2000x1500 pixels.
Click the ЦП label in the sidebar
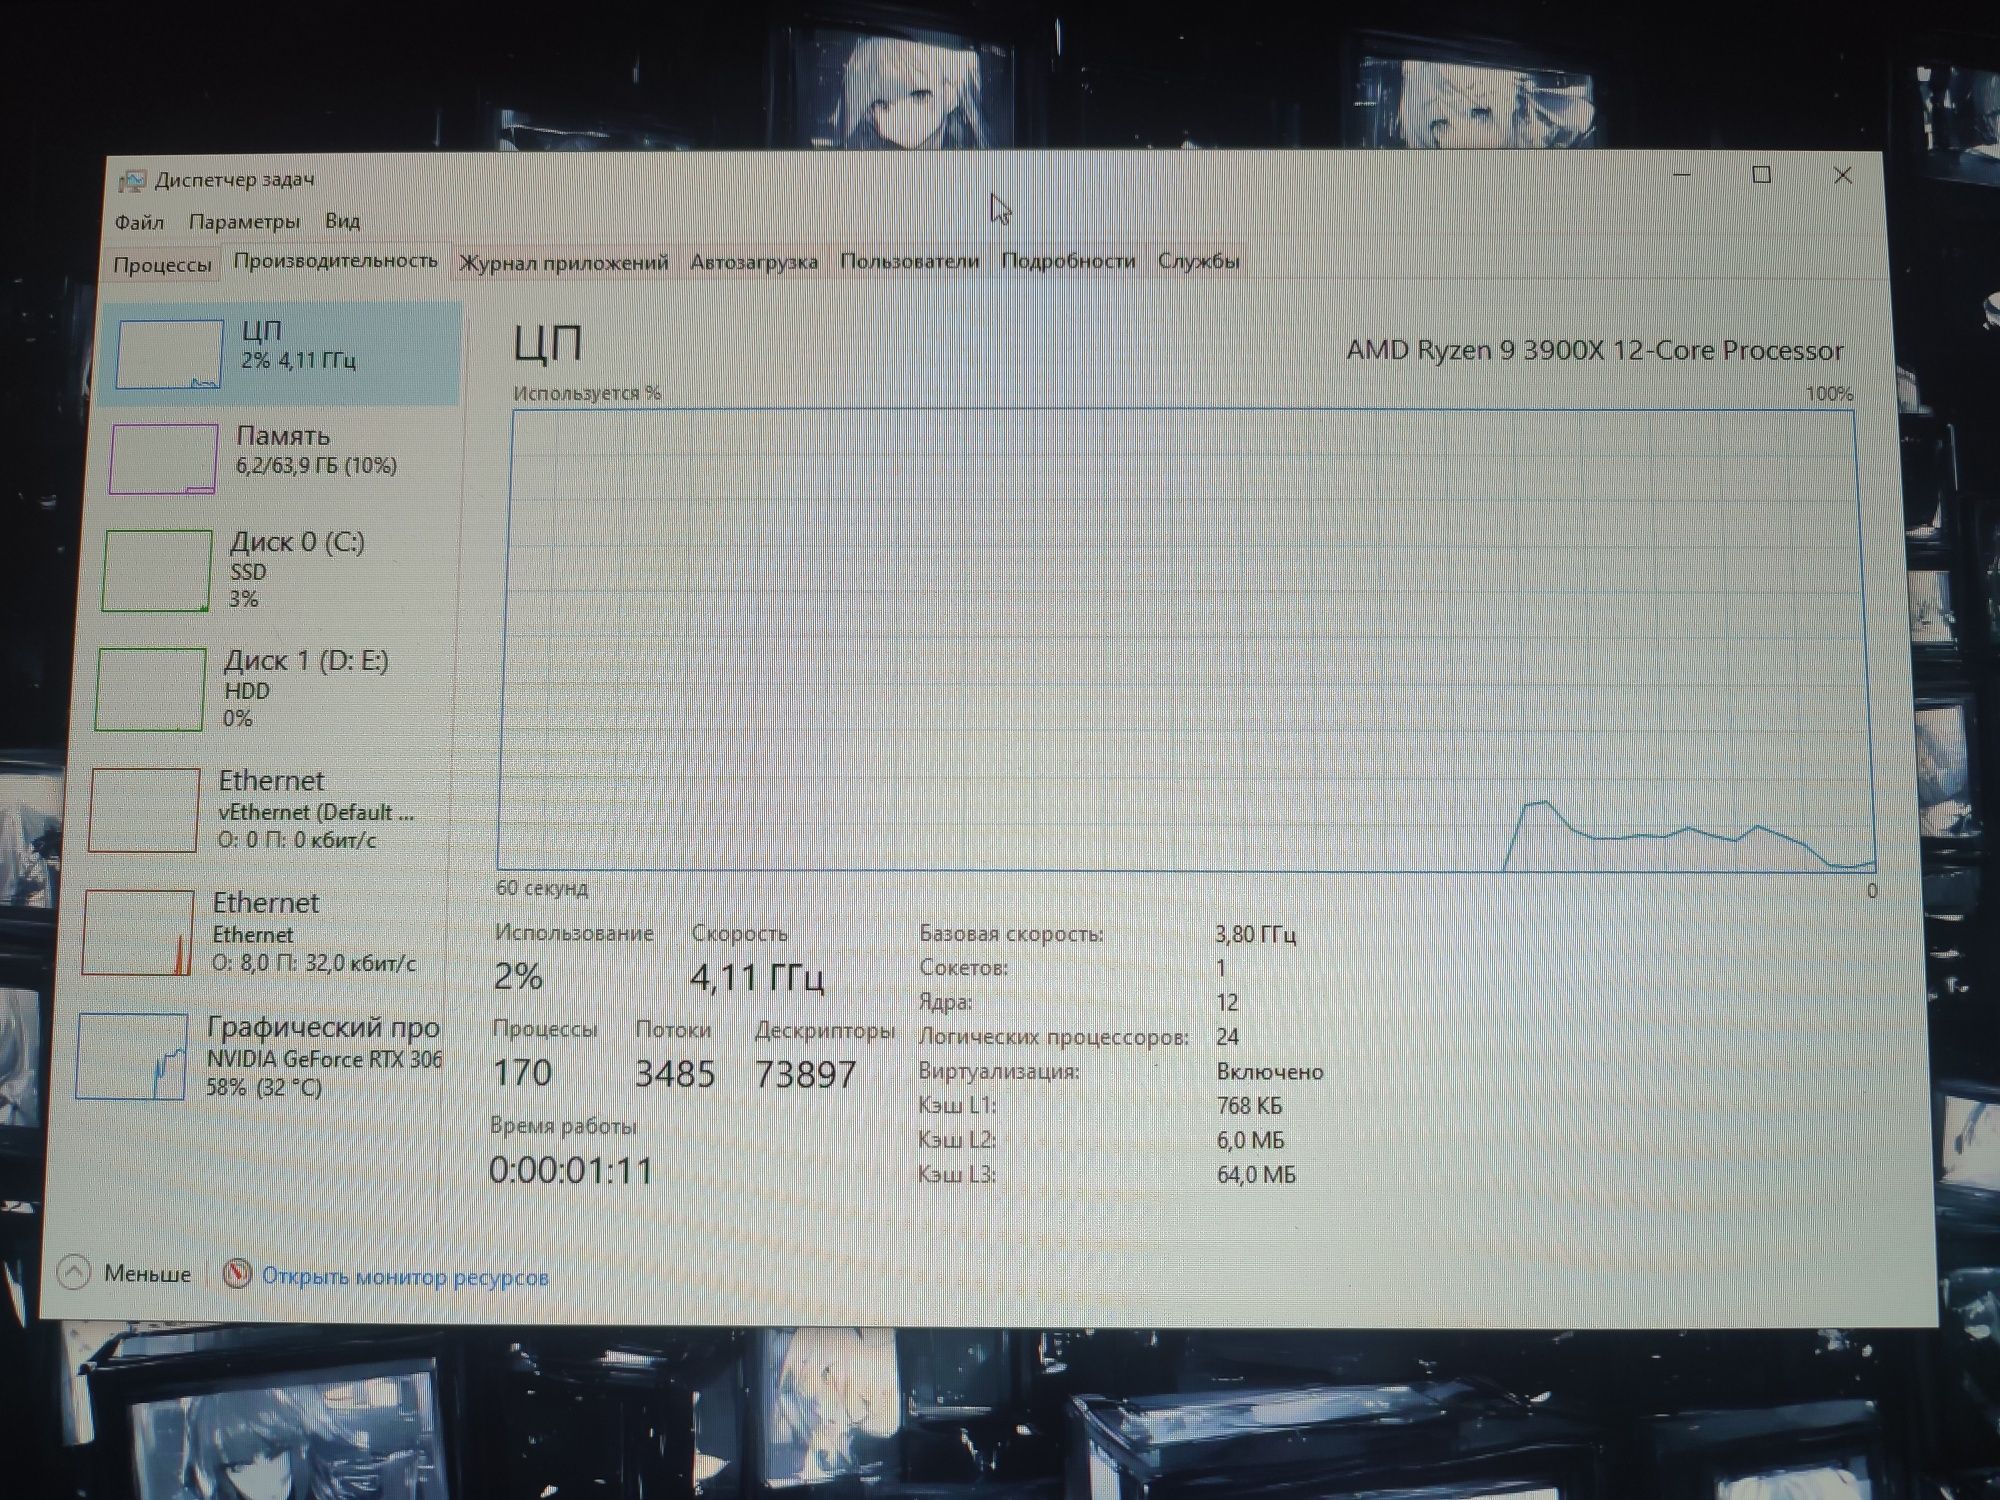point(262,331)
